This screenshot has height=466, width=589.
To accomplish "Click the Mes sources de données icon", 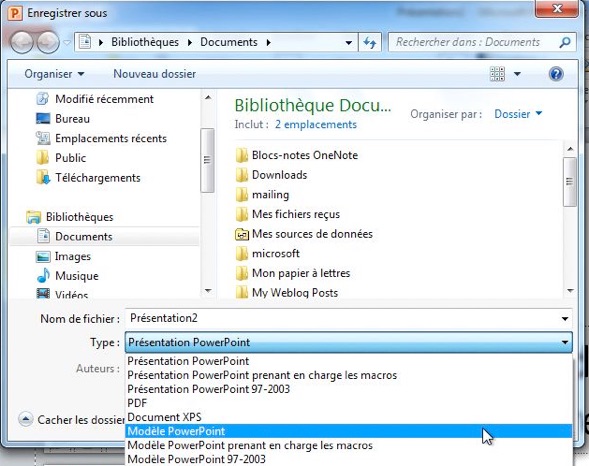I will click(242, 234).
